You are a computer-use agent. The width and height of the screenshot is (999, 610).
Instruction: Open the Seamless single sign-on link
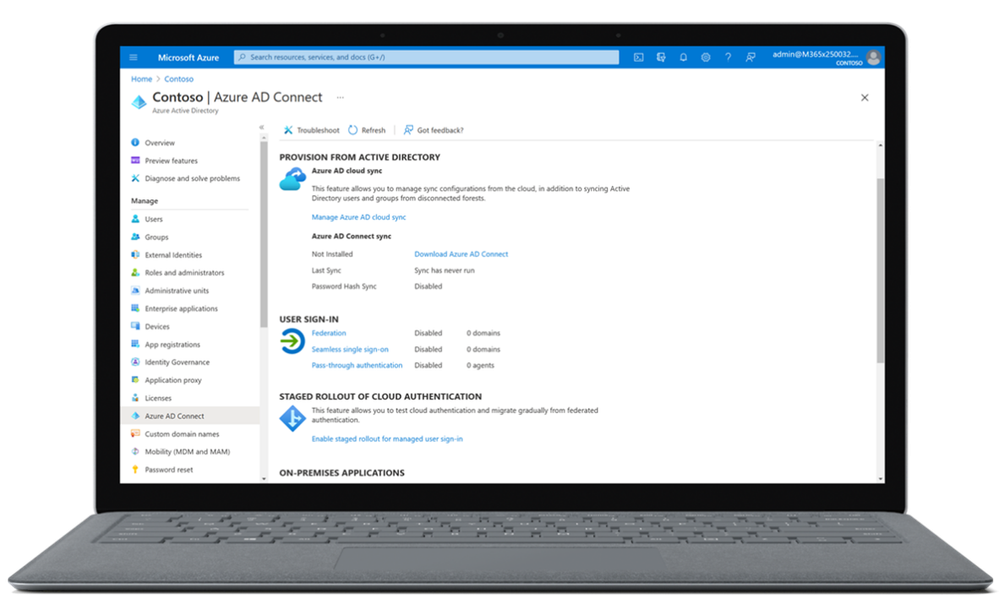(x=350, y=349)
